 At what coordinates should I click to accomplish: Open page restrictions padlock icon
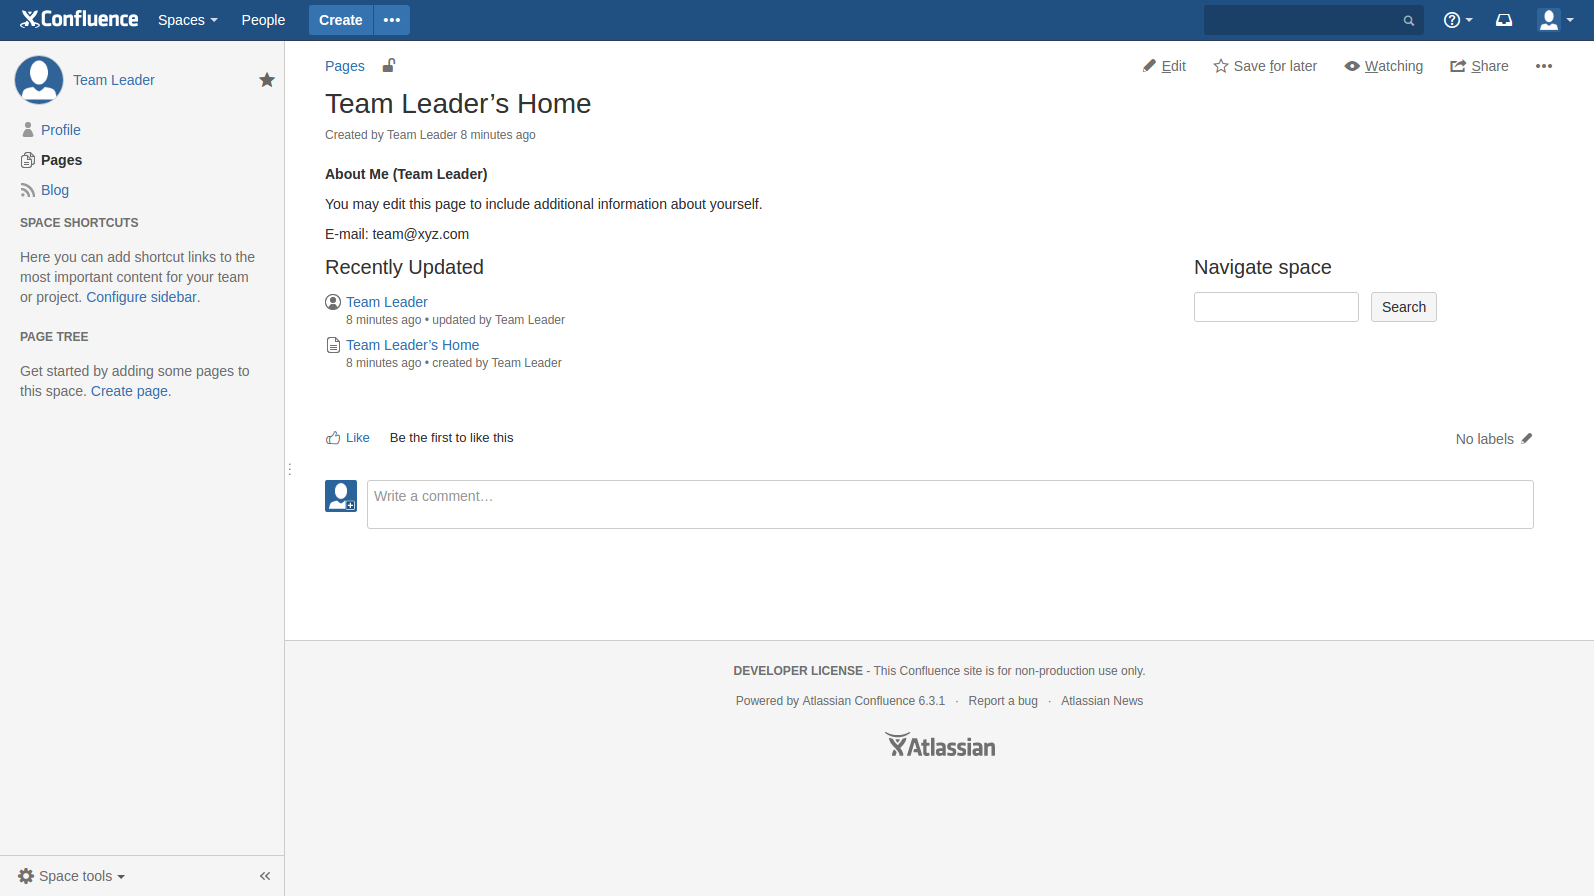(389, 66)
